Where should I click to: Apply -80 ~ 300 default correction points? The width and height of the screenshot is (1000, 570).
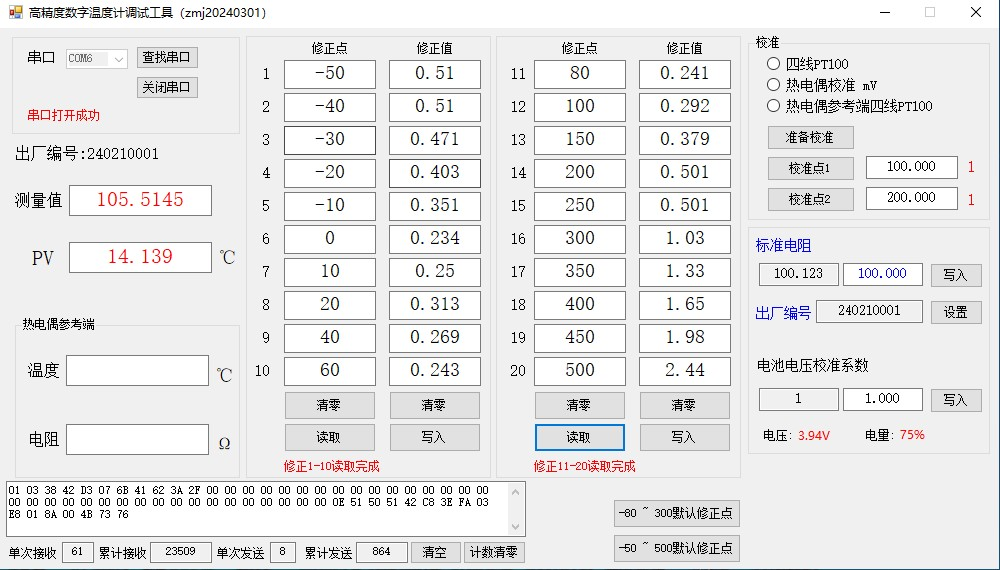click(676, 514)
